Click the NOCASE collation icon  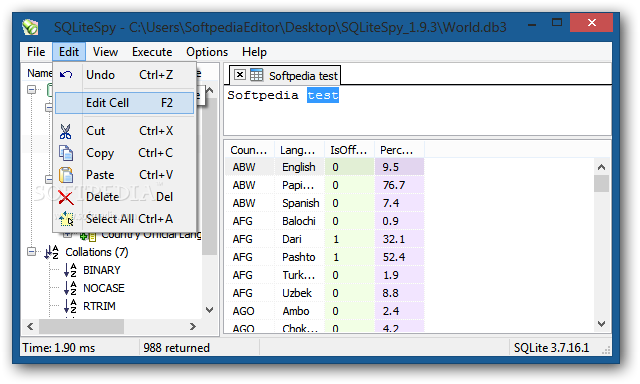coord(71,288)
